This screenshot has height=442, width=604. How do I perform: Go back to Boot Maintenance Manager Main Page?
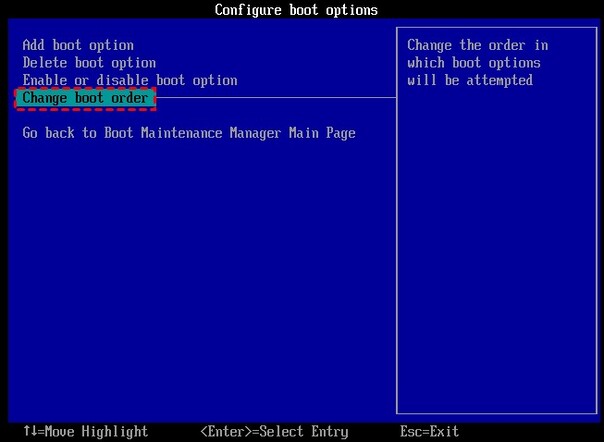point(189,133)
